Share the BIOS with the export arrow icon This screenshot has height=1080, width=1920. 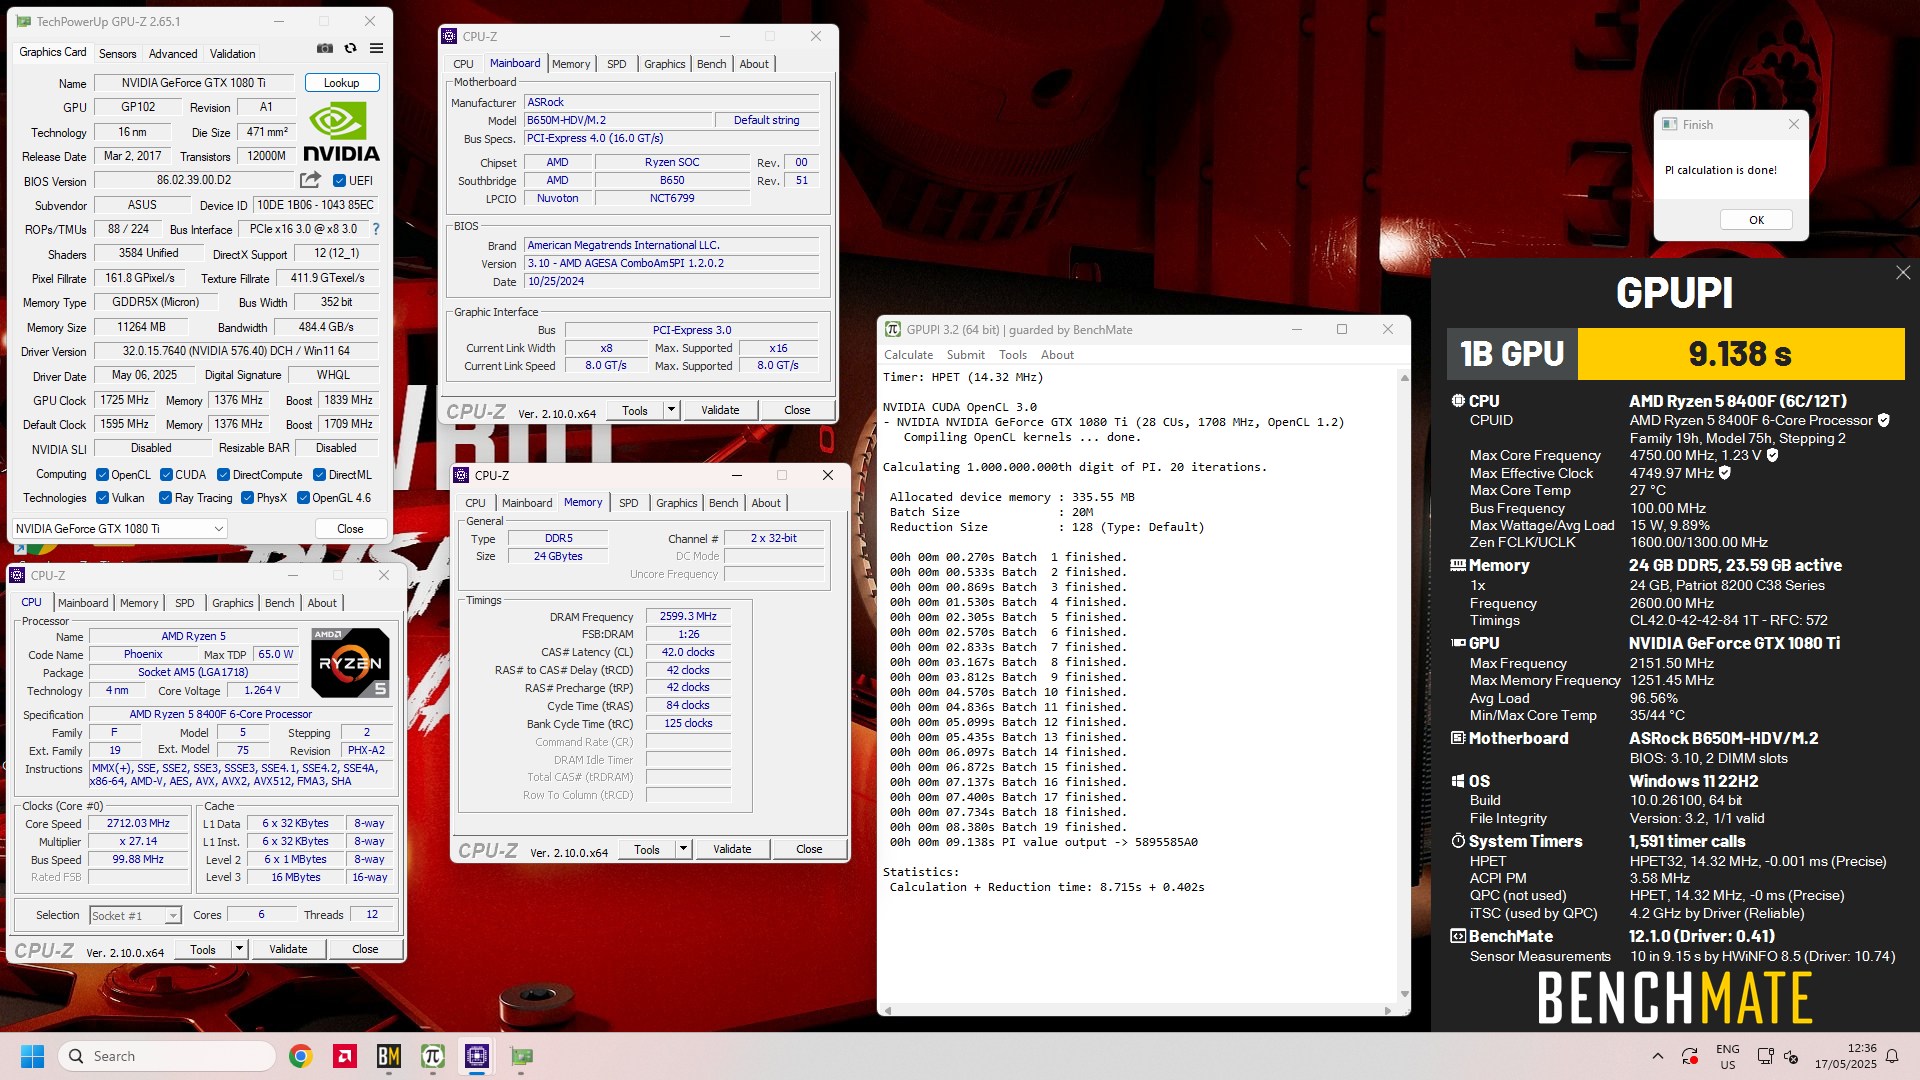point(311,180)
